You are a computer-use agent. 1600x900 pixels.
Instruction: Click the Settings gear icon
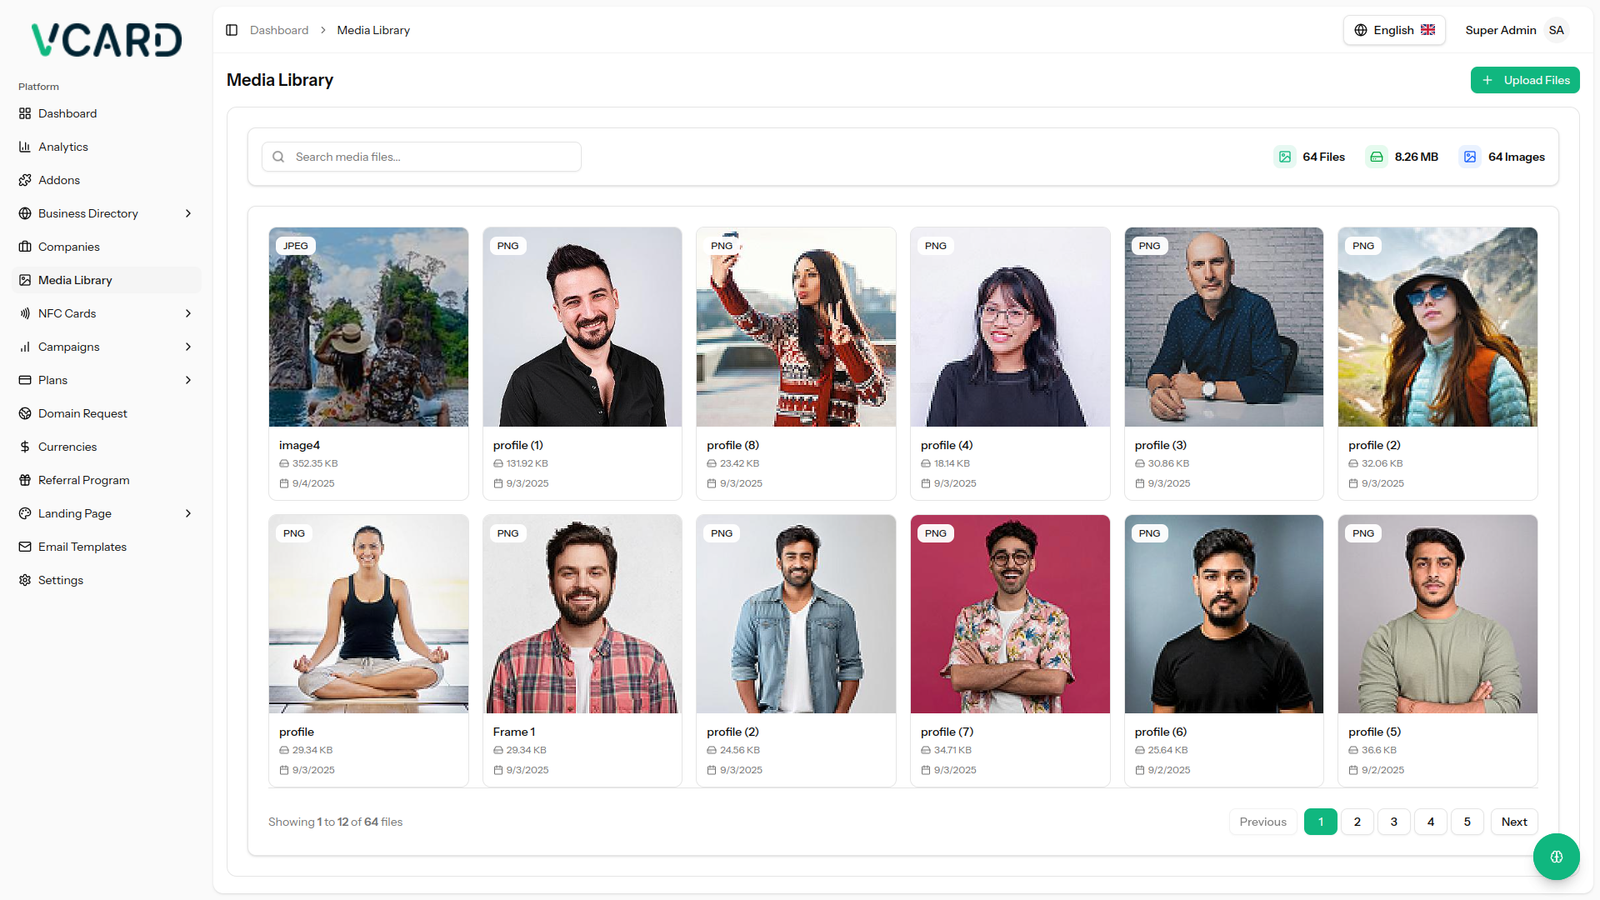pyautogui.click(x=25, y=580)
